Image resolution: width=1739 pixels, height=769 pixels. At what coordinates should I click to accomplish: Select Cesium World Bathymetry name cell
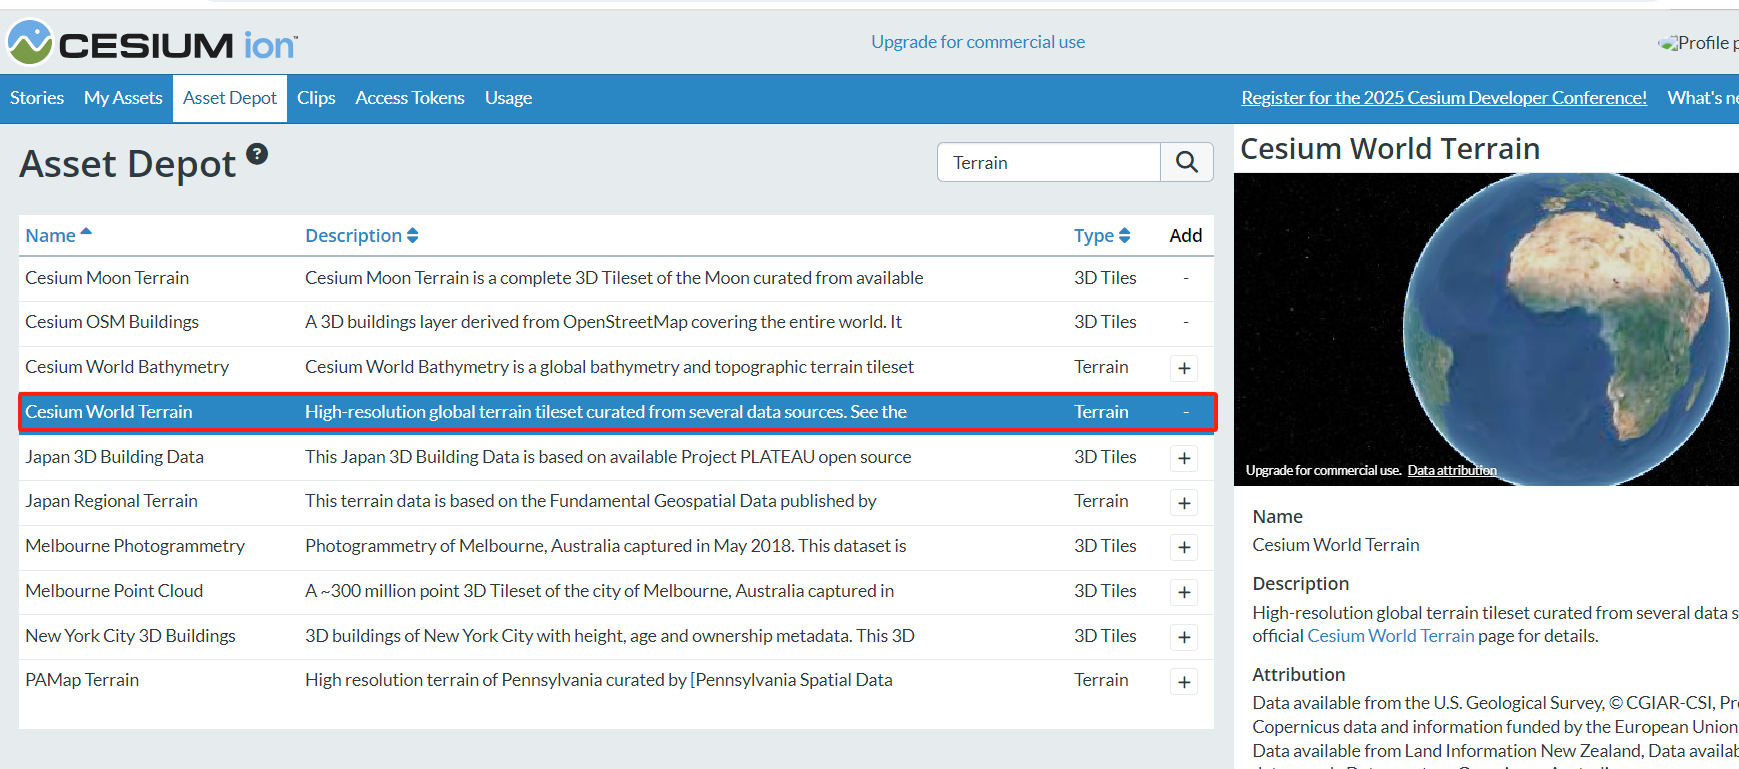point(127,367)
